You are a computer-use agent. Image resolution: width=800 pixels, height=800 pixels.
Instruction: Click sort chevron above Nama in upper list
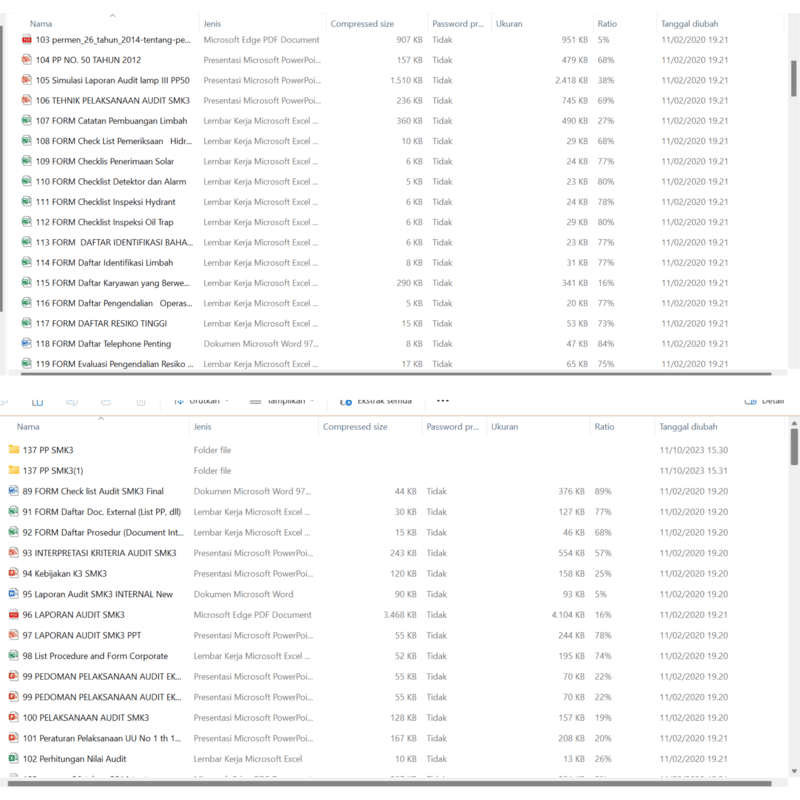click(x=112, y=15)
